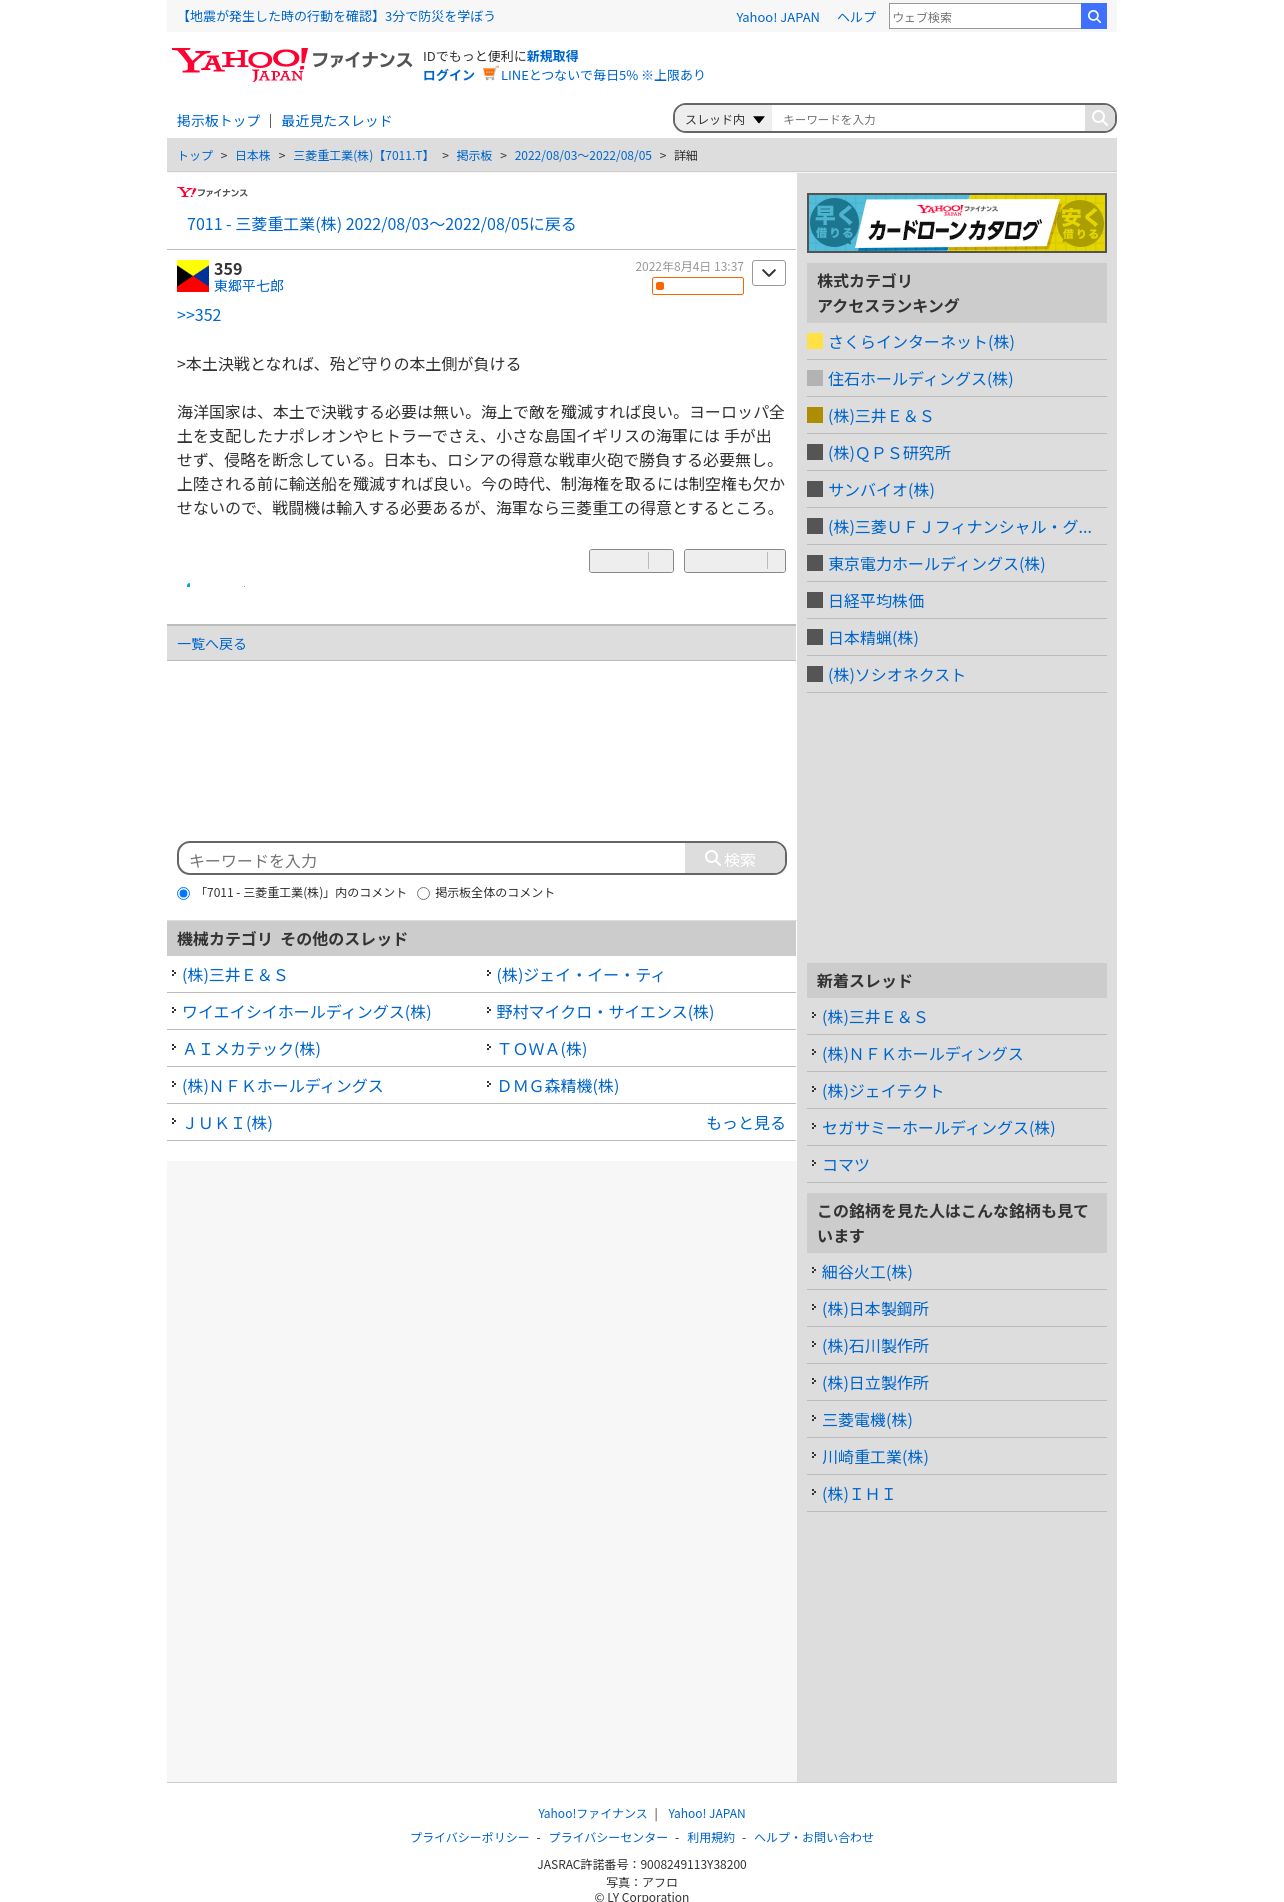
Task: Open 東京電力ホールディングス(株) in the ranking
Action: [936, 564]
